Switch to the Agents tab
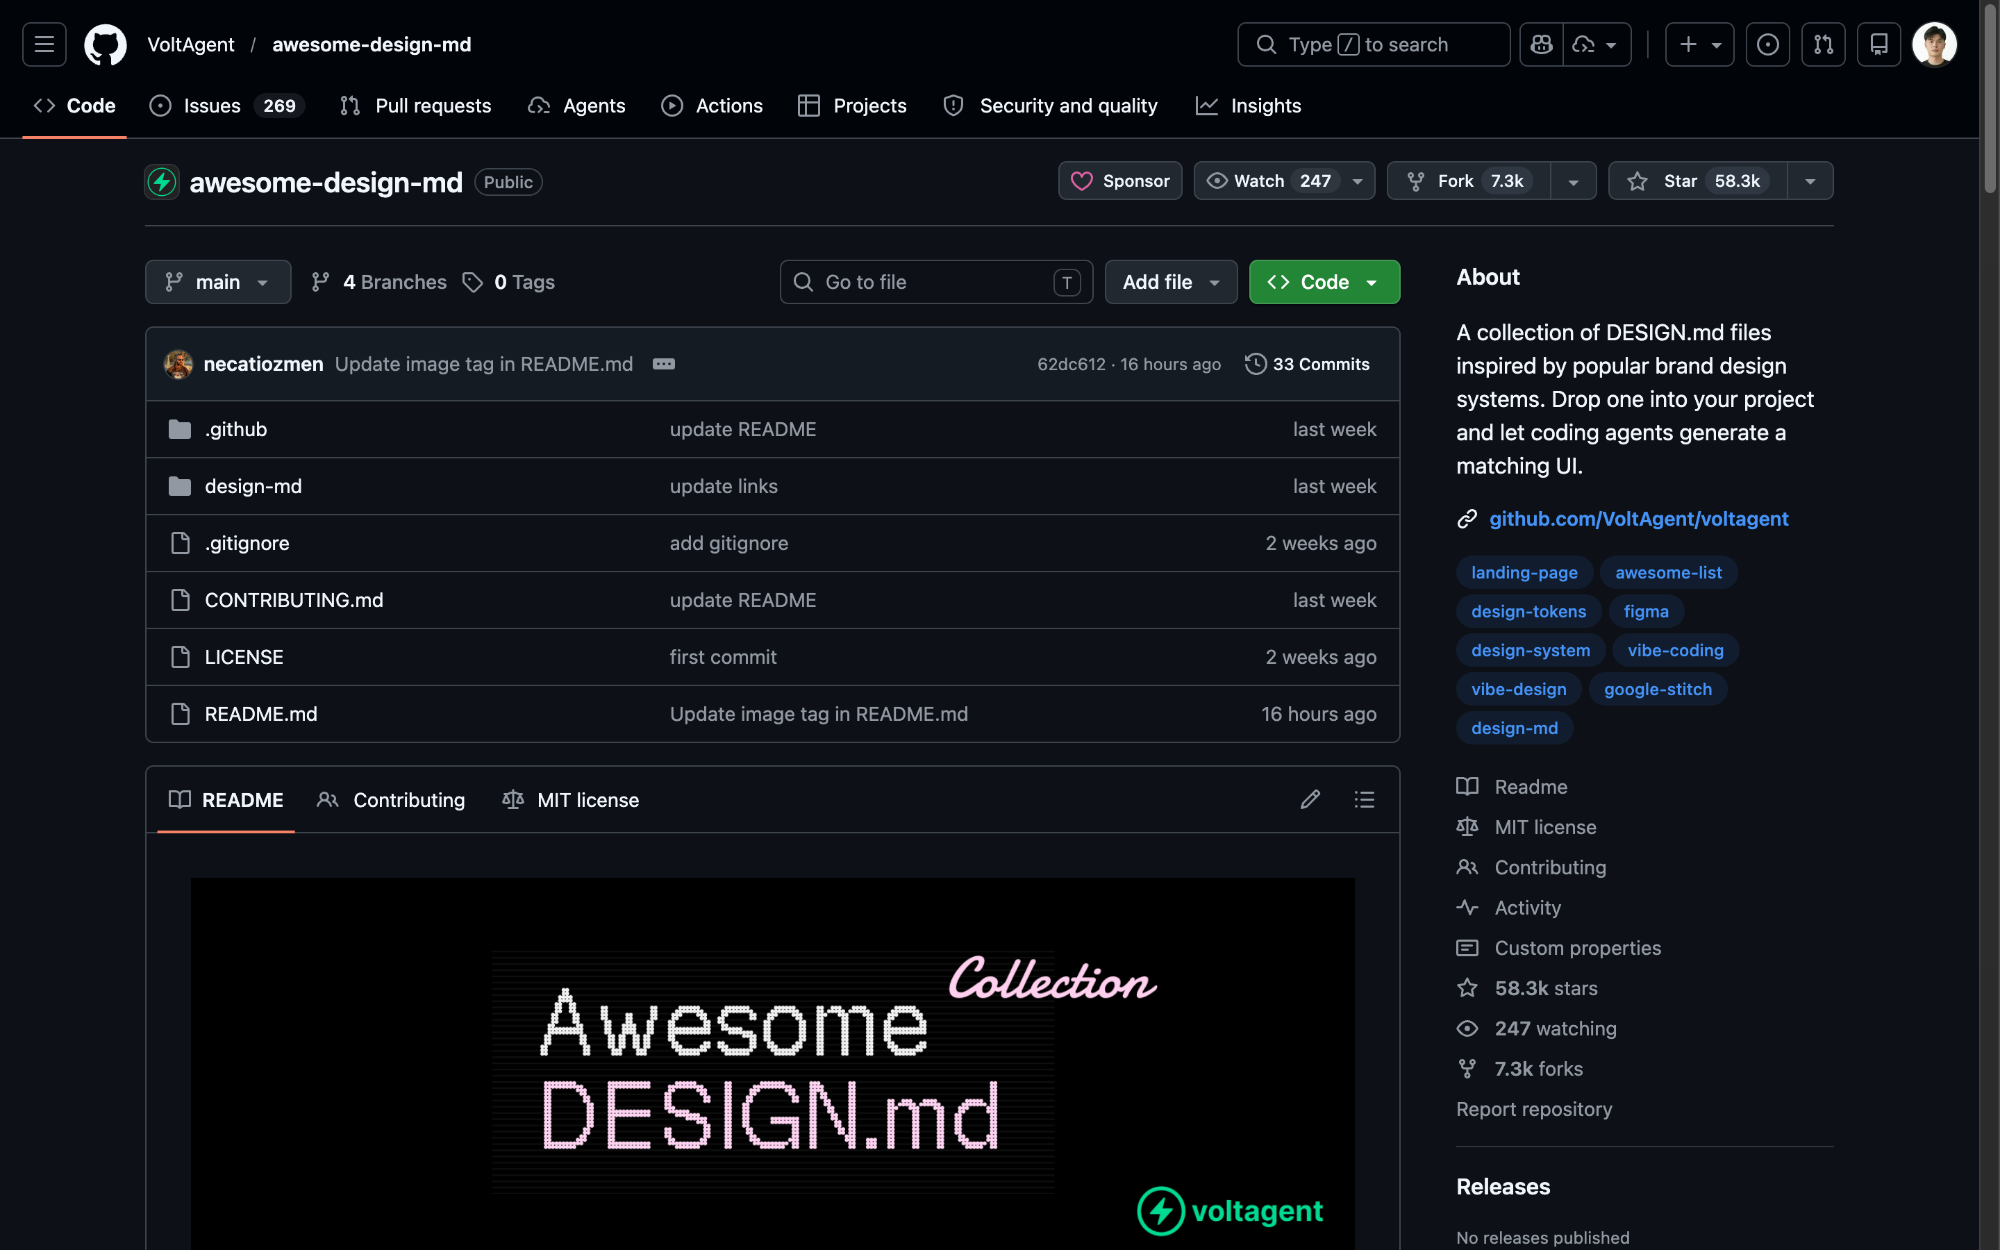 click(576, 106)
